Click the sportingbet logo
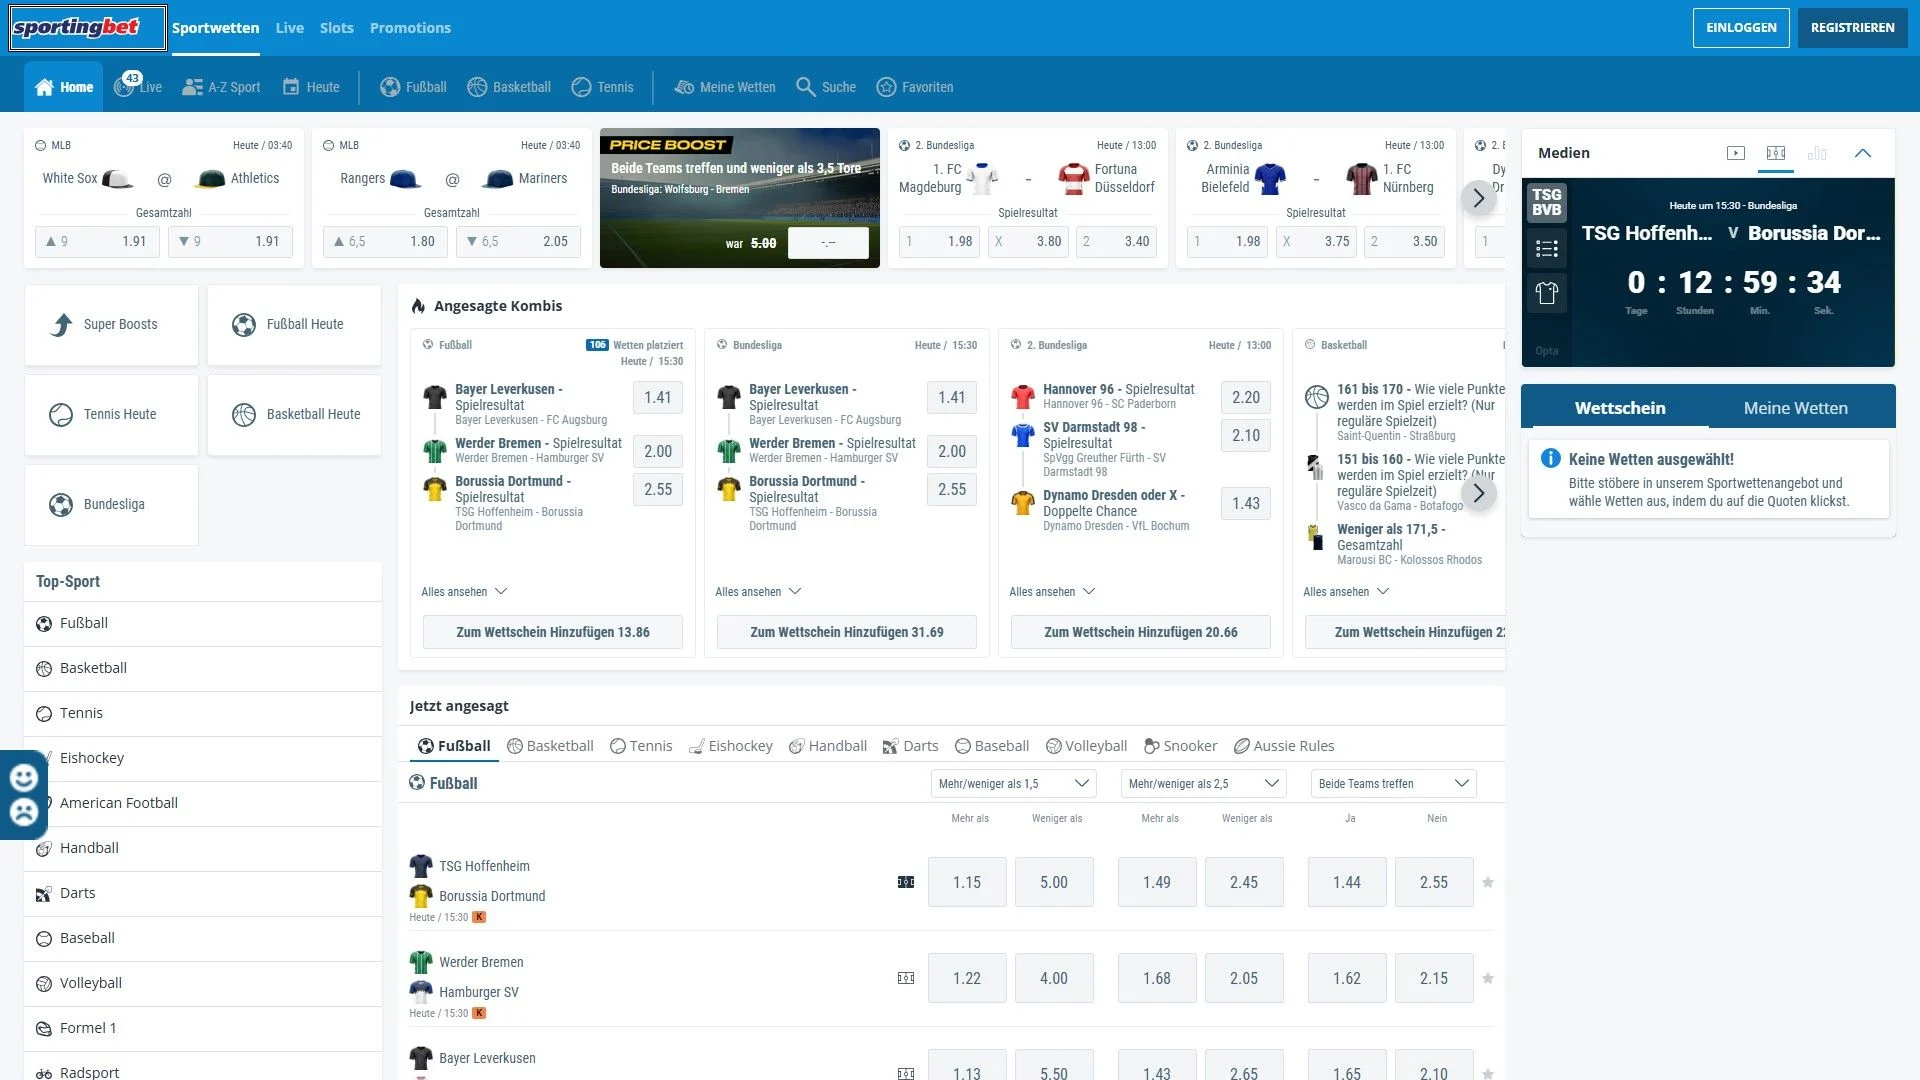The height and width of the screenshot is (1080, 1920). (87, 28)
